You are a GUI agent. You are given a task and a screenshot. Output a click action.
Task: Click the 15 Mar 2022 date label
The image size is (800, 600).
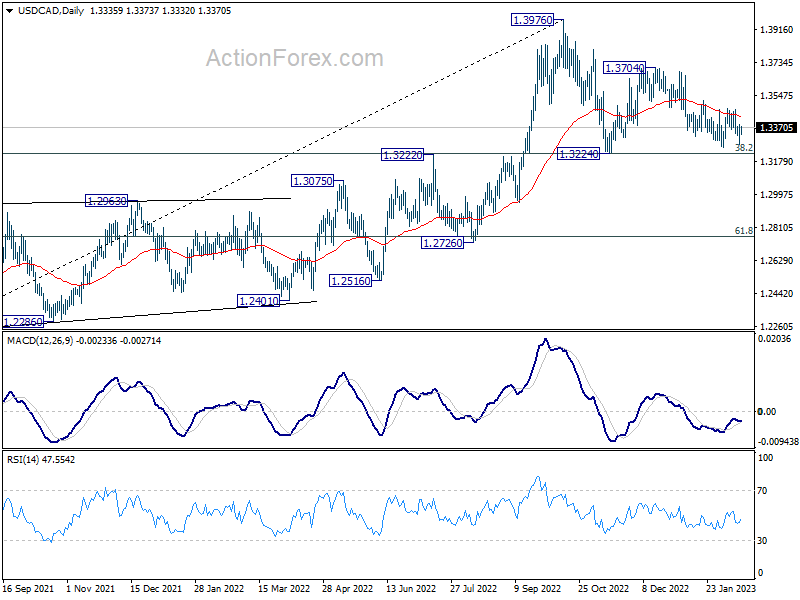pyautogui.click(x=284, y=588)
